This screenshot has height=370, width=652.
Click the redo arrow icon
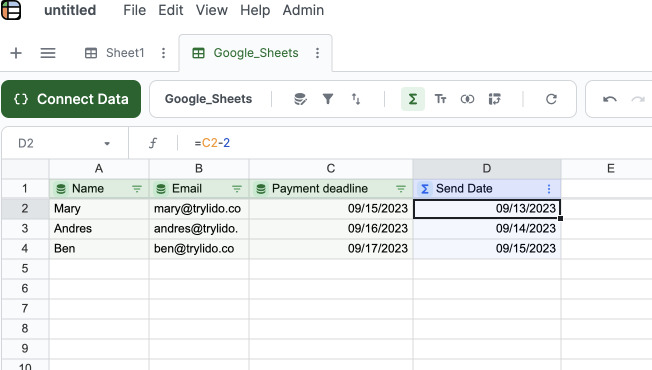coord(638,99)
